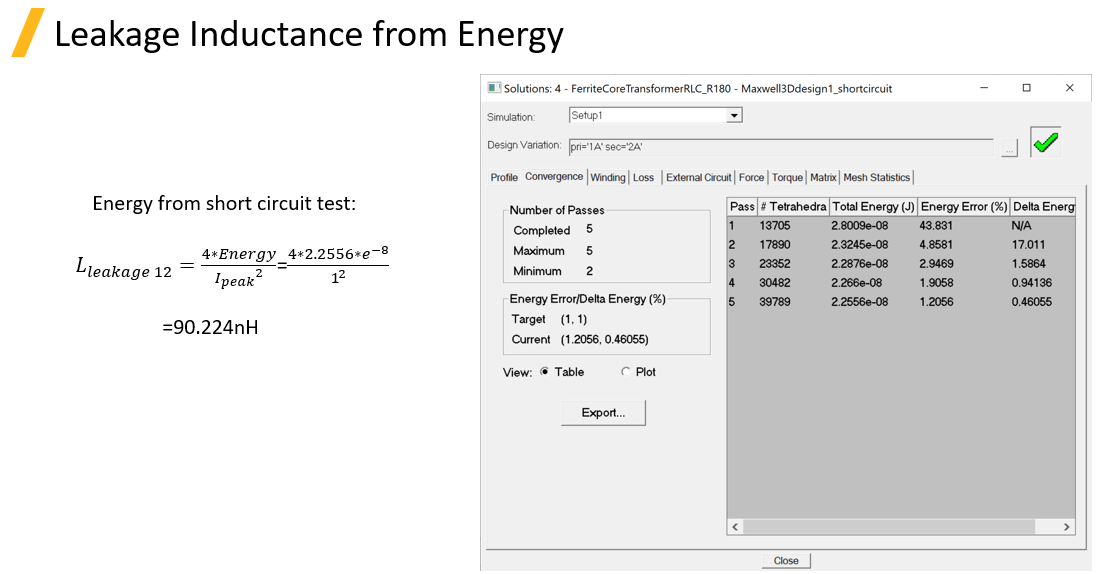Click the Close button at bottom
This screenshot has width=1100, height=574.
point(786,561)
